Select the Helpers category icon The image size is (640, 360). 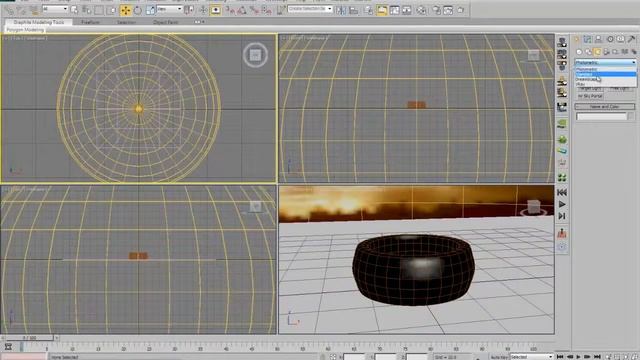point(616,52)
